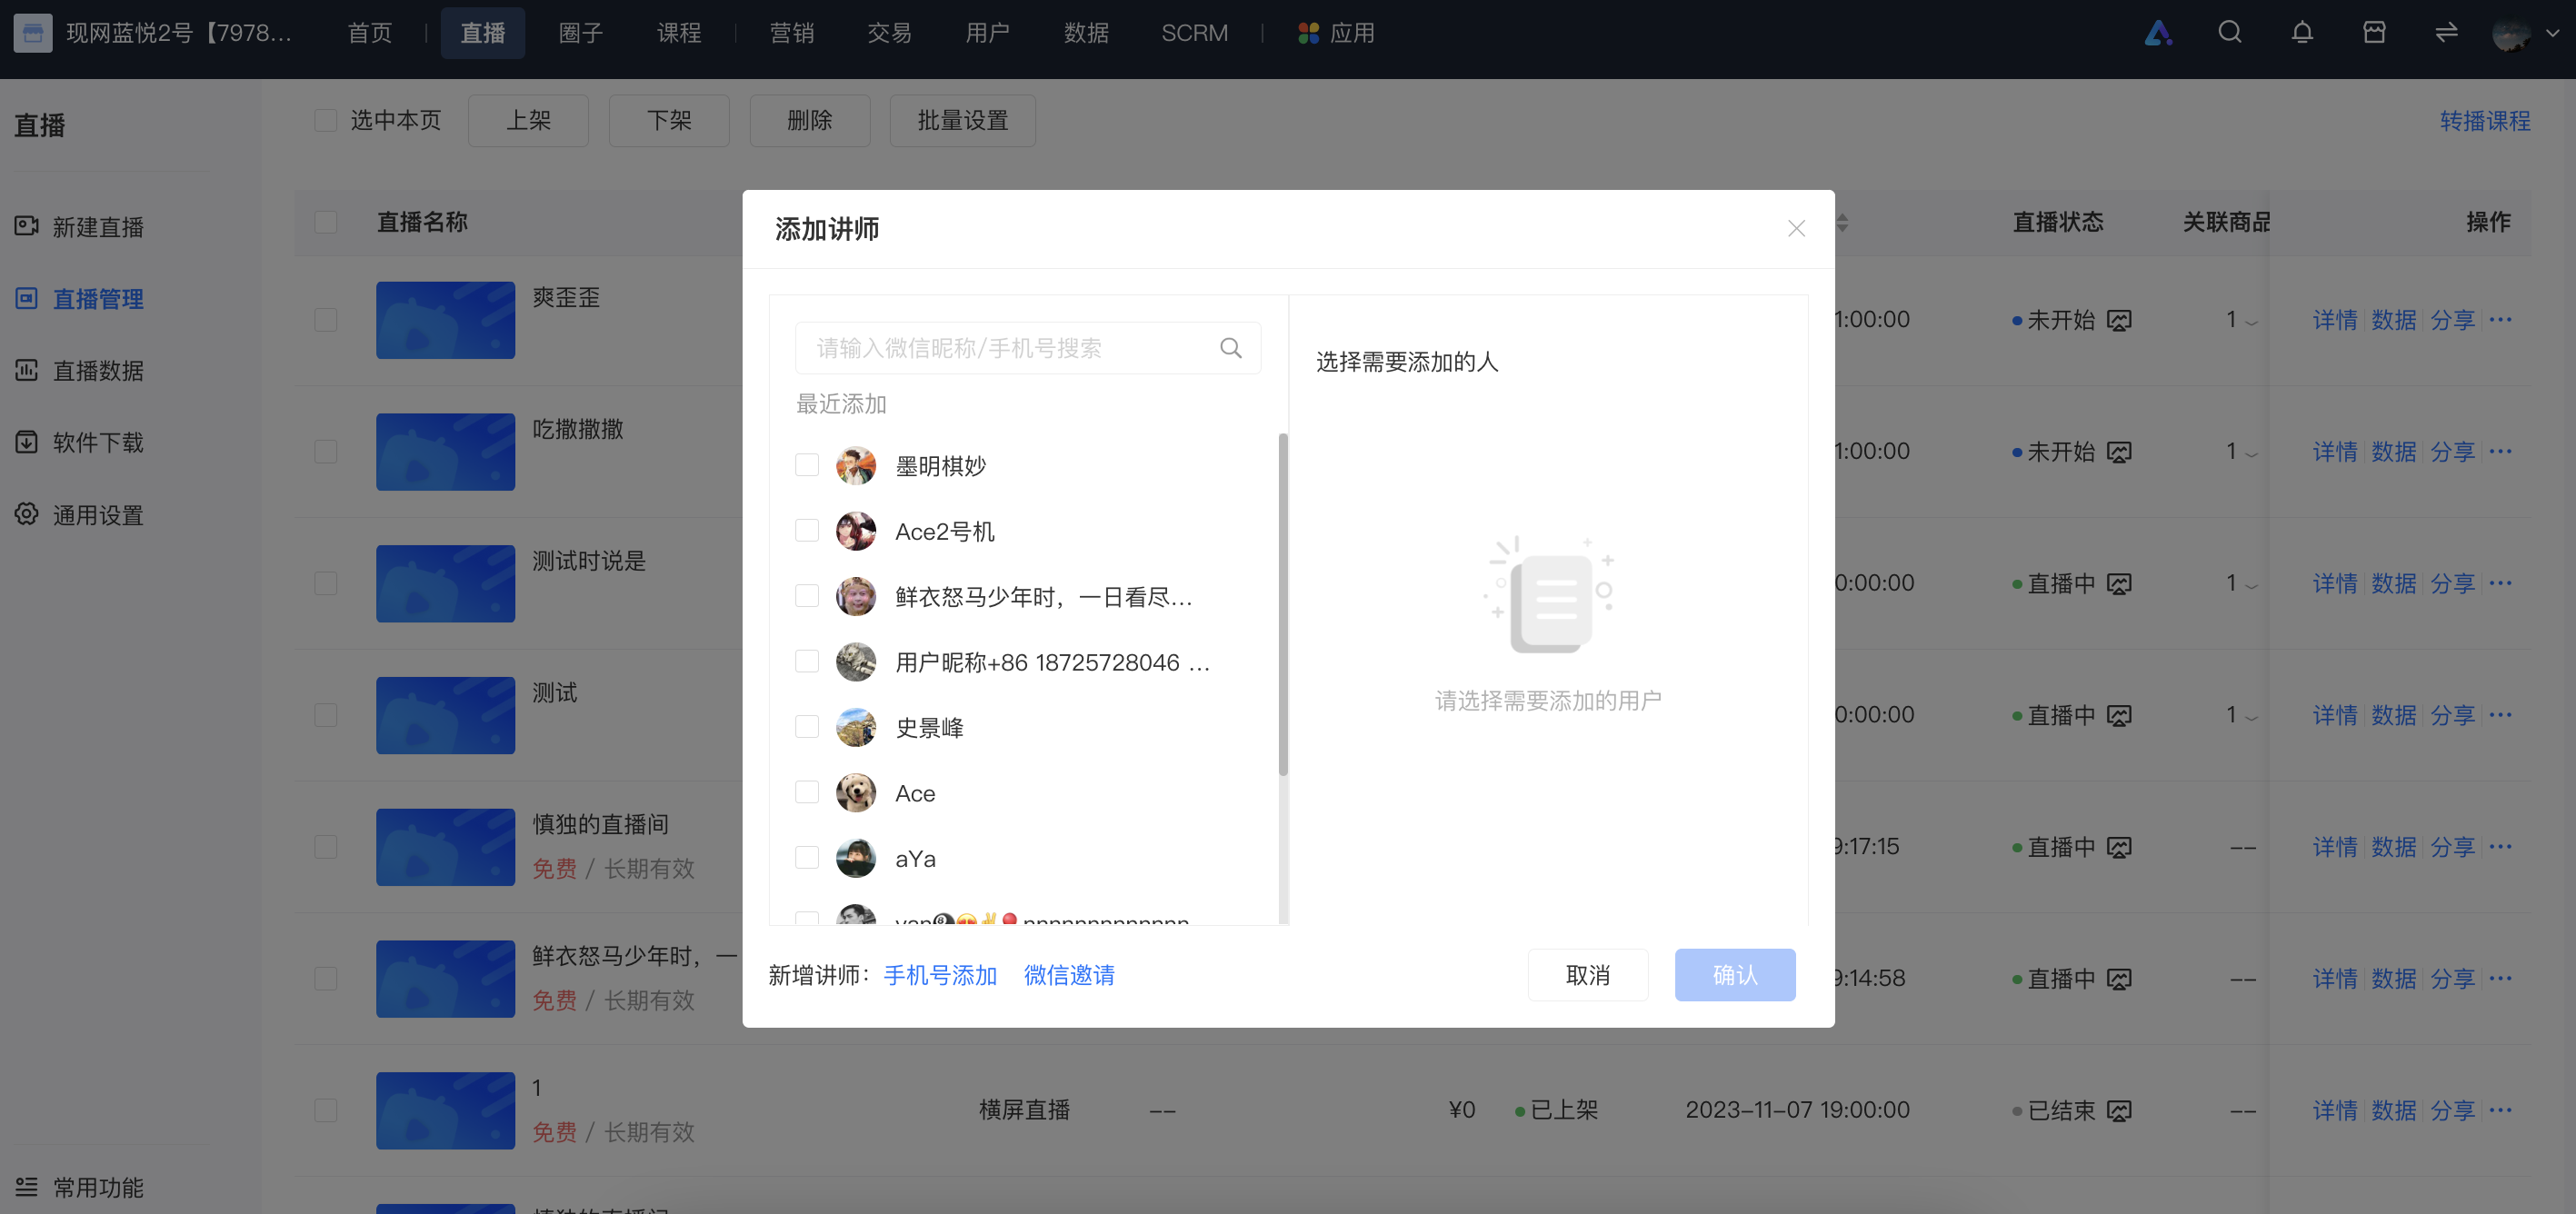Open 常用功能 at the sidebar bottom

point(80,1187)
